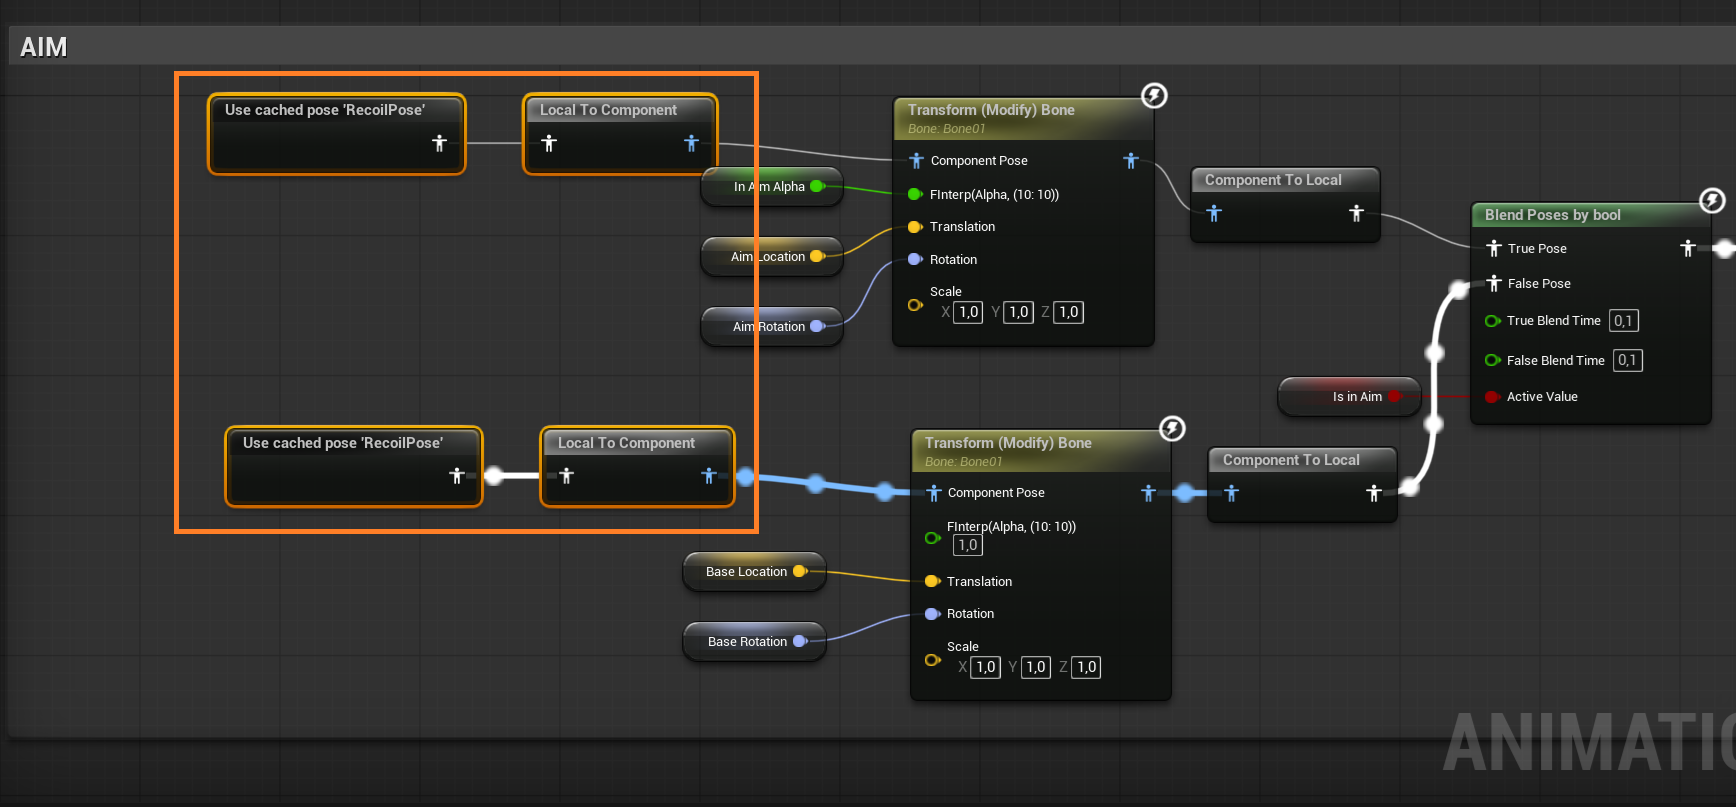Select the Component To Local node feeding False Pose
This screenshot has width=1736, height=807.
pyautogui.click(x=1300, y=461)
